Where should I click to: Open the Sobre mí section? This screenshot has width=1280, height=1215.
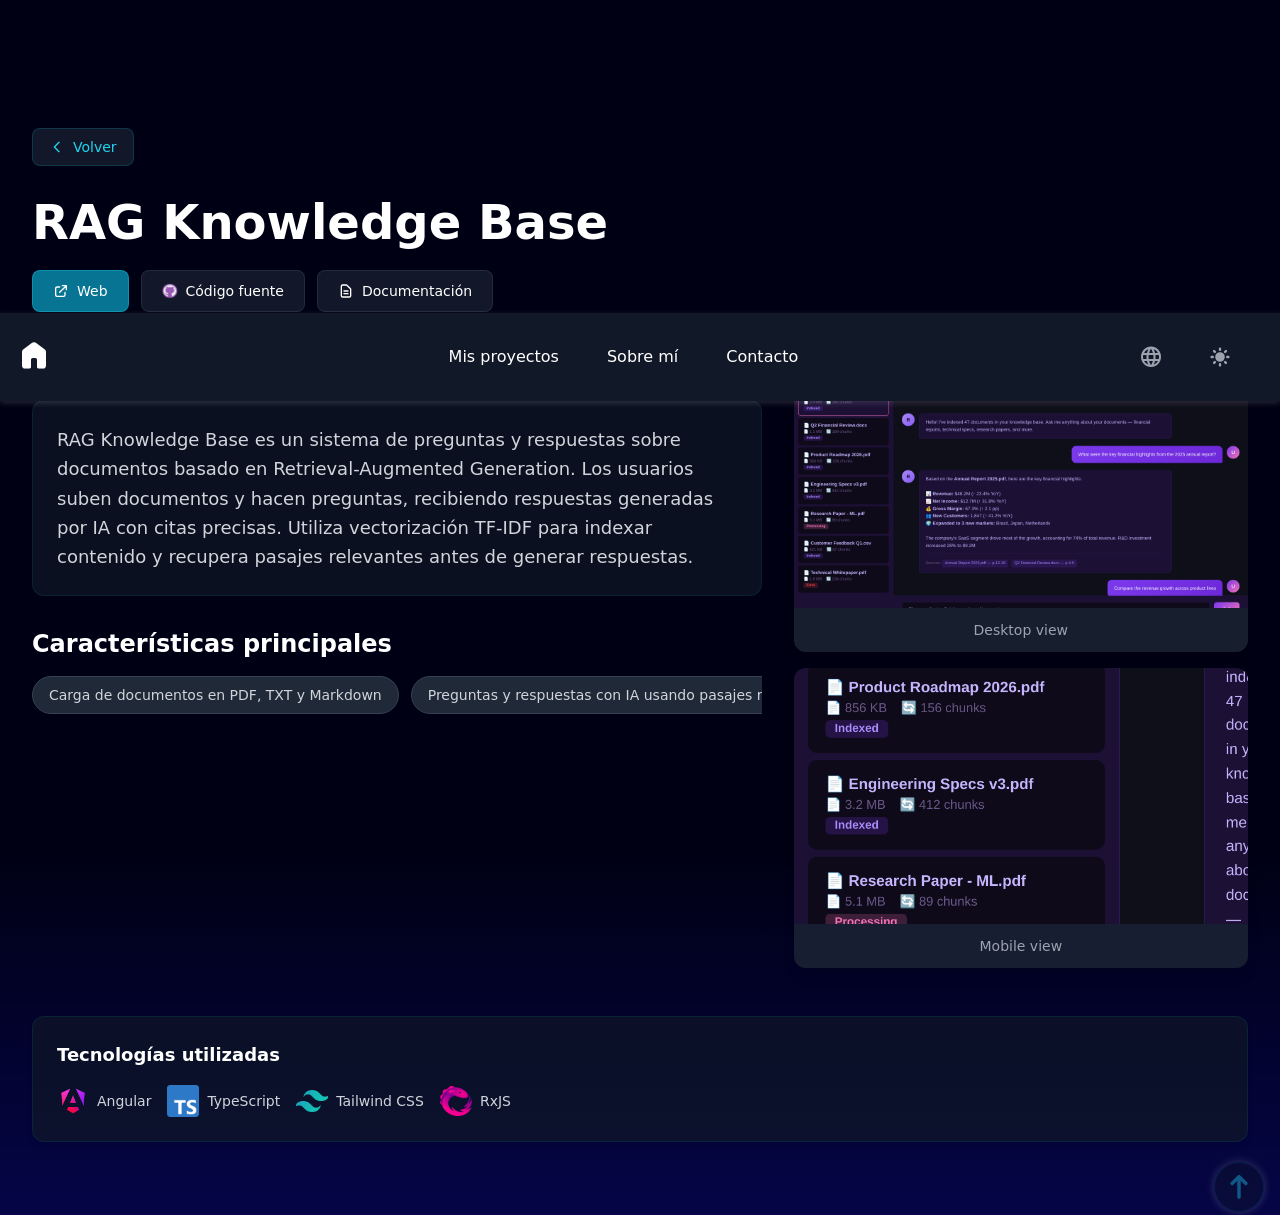point(643,357)
